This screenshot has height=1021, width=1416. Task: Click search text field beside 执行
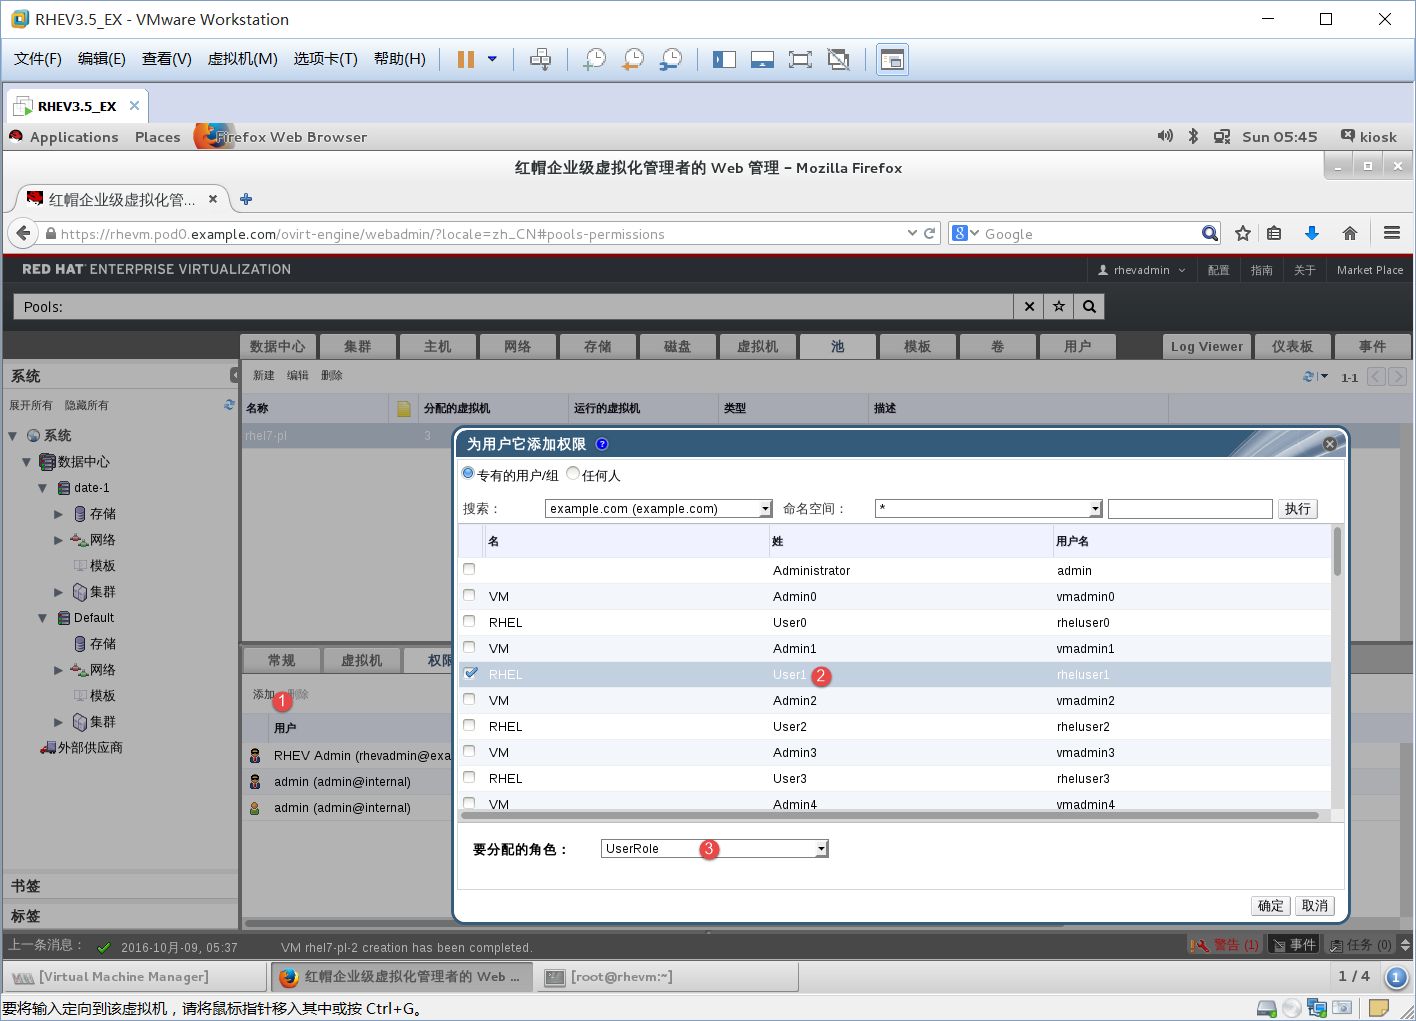[x=1190, y=508]
